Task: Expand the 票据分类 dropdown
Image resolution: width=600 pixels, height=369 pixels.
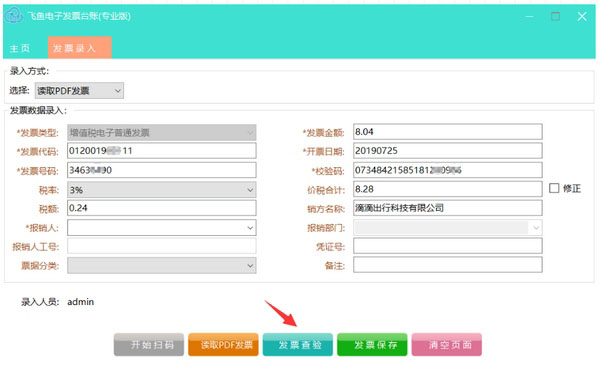Action: 161,265
